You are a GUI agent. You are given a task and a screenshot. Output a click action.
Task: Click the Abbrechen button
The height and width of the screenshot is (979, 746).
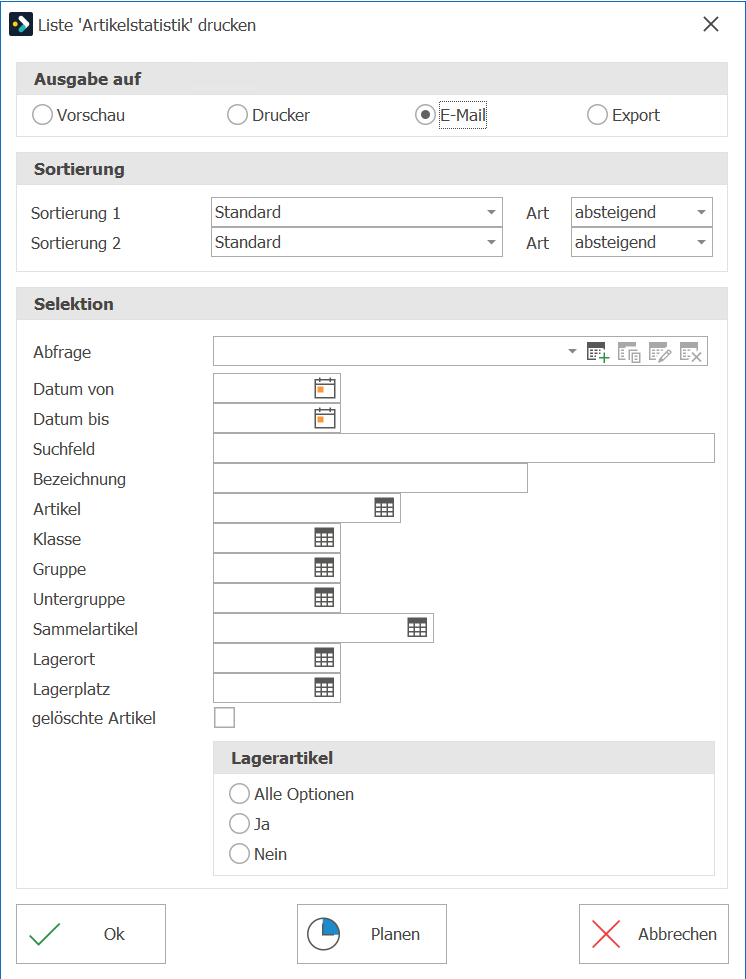[x=654, y=934]
